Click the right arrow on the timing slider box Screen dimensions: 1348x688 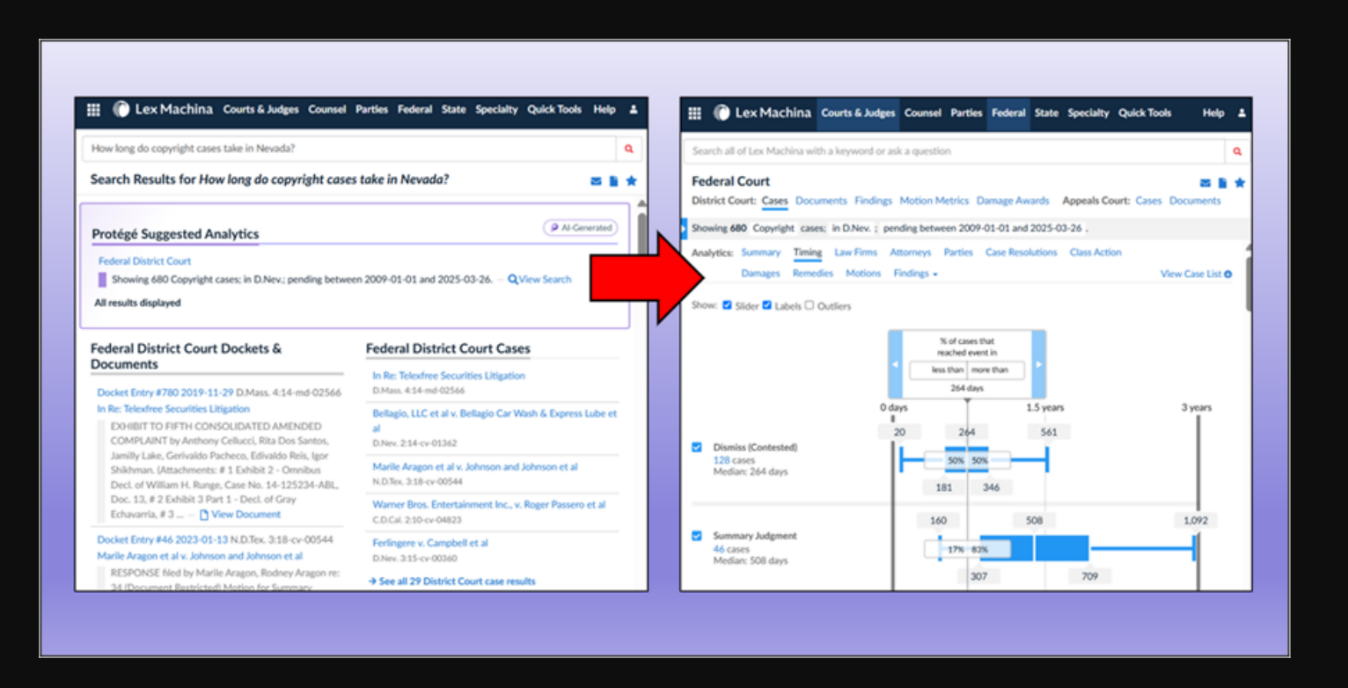point(1038,365)
